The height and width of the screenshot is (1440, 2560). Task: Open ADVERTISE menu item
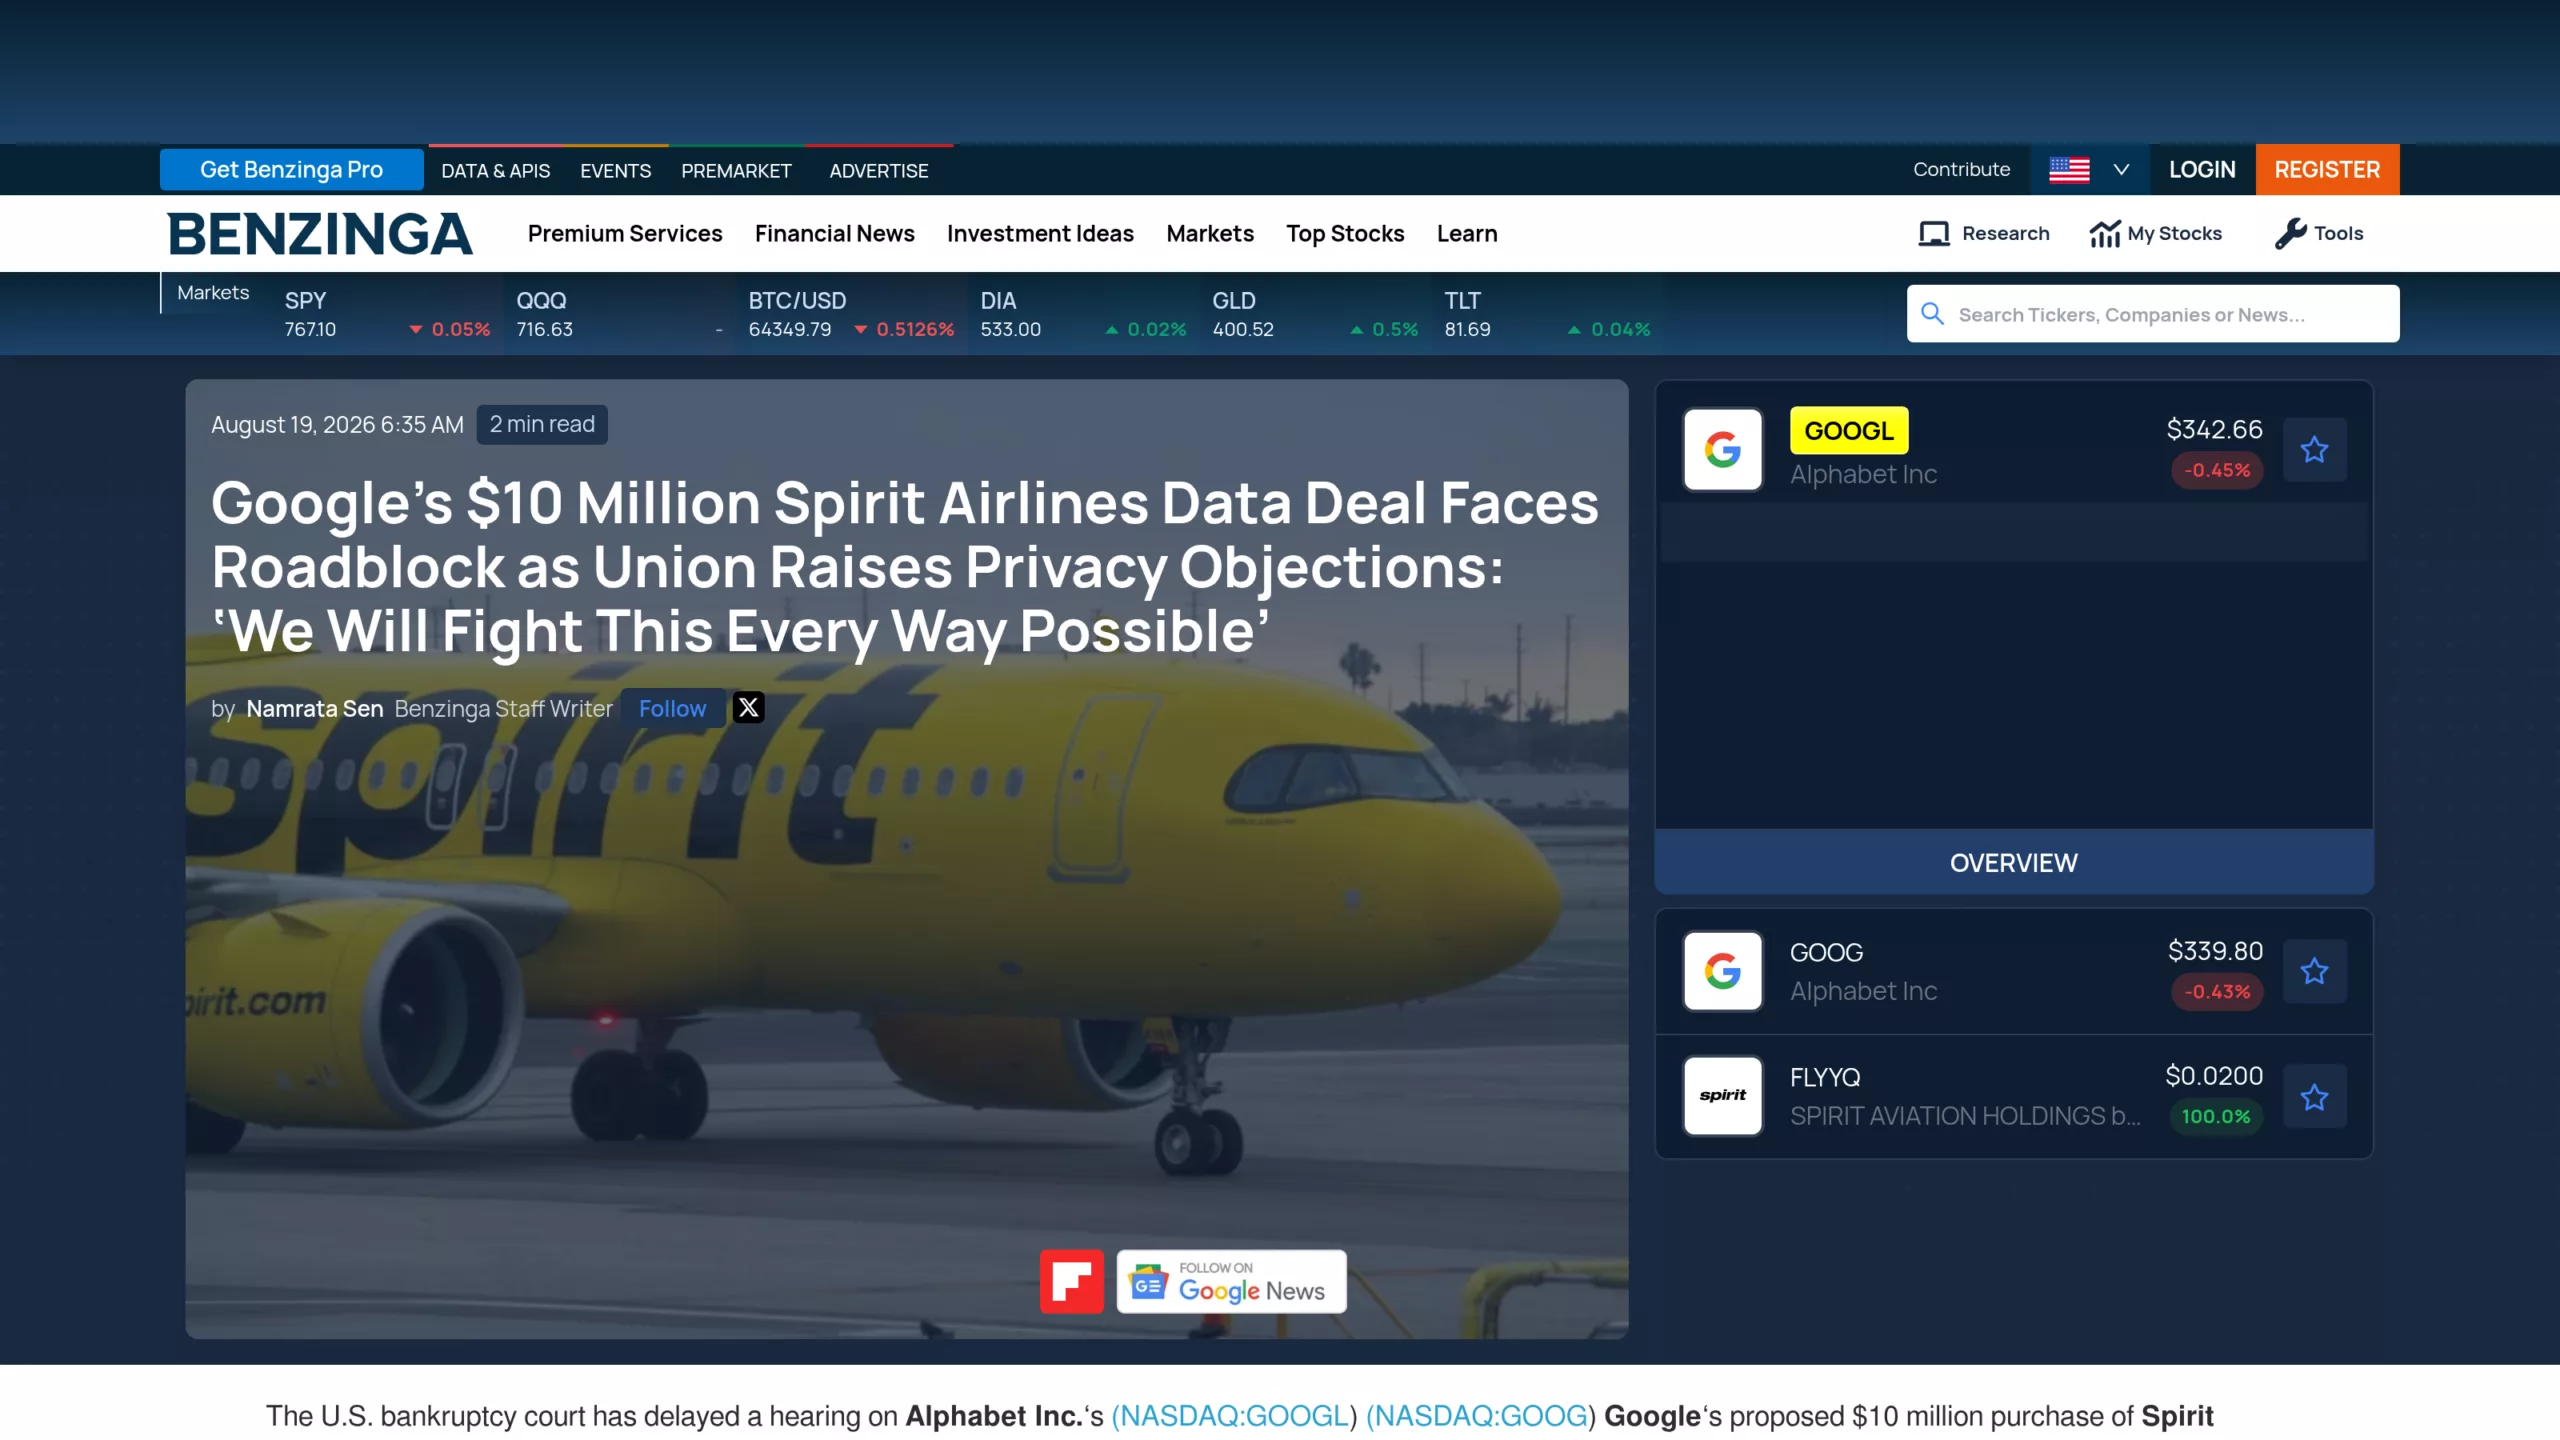(879, 171)
